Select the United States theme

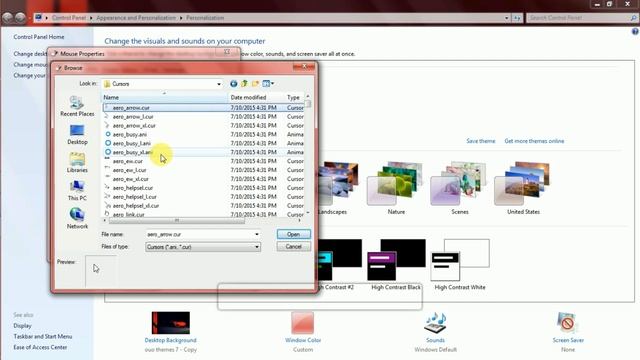[x=523, y=188]
